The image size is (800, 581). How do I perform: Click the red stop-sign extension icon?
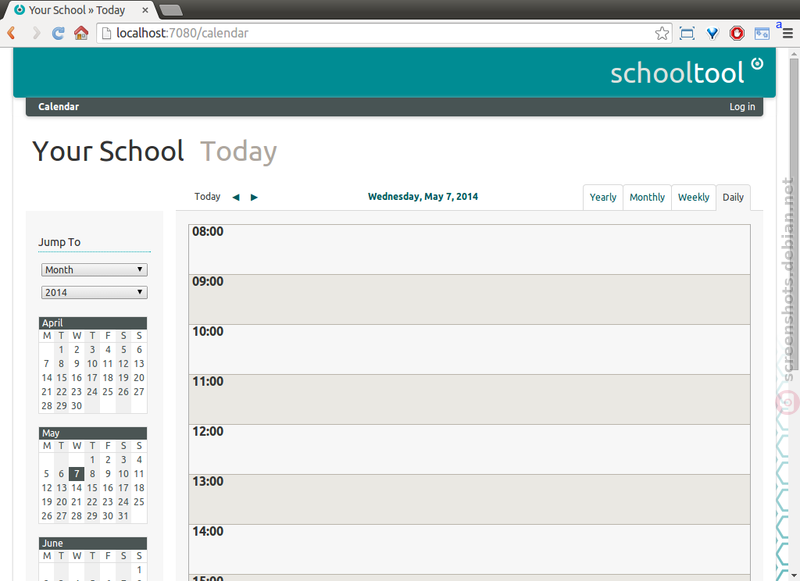737,34
